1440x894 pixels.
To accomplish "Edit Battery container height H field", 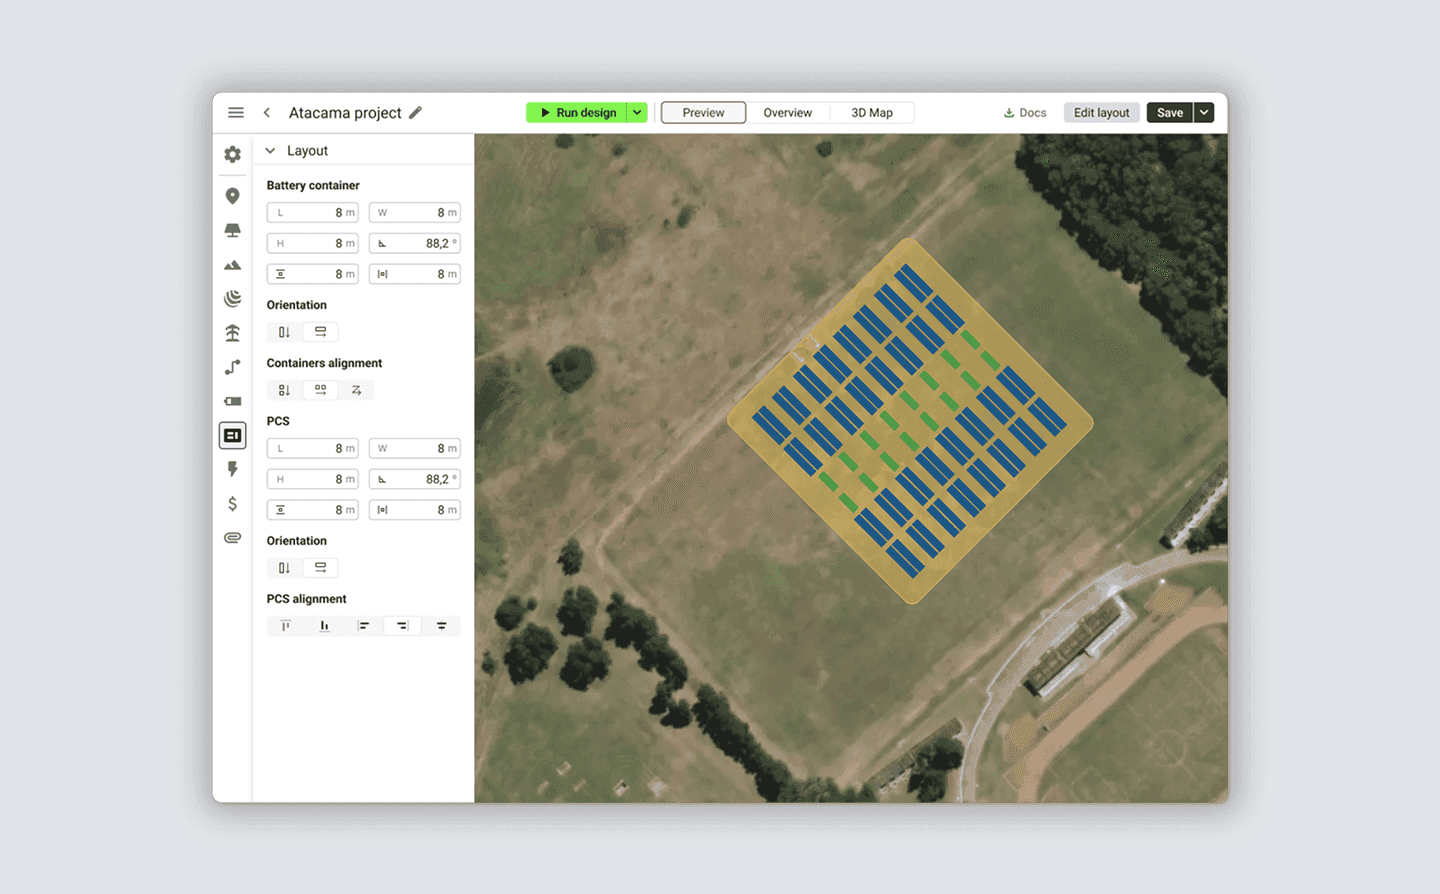I will tap(312, 243).
